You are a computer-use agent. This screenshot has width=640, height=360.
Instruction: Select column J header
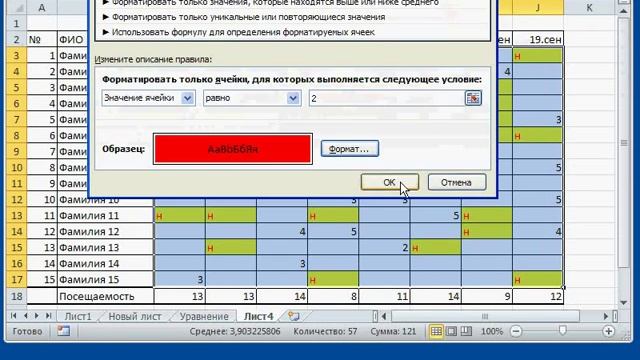[x=538, y=8]
